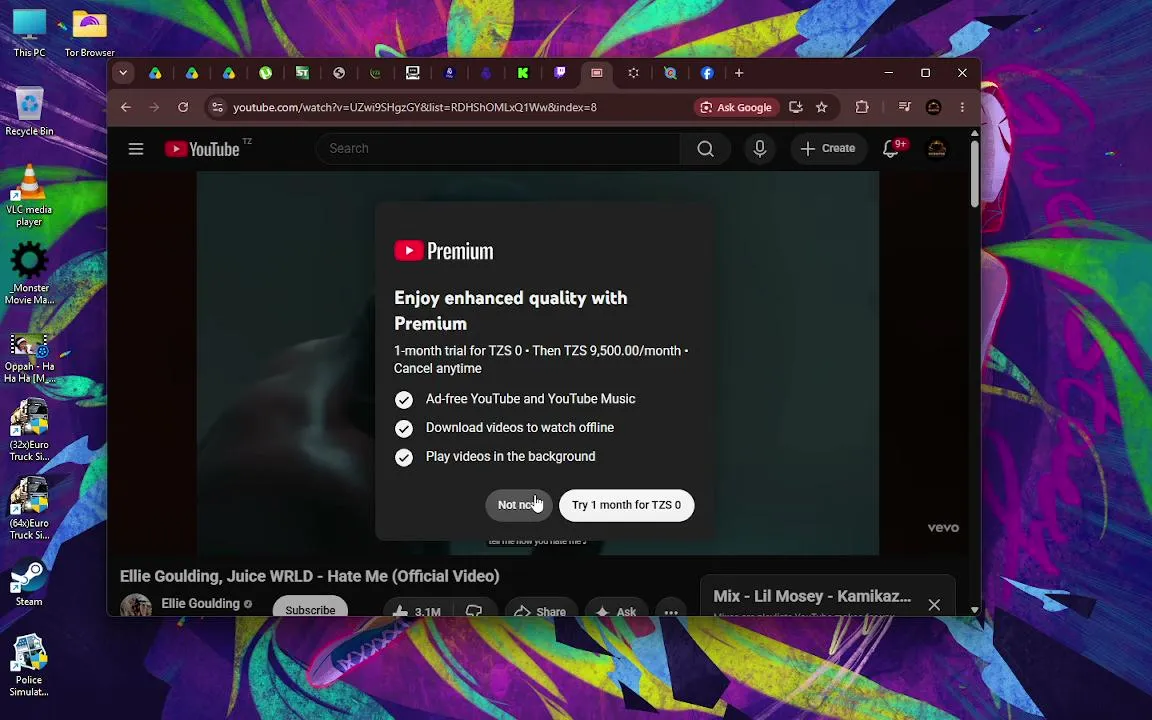Click the Ask button below video
1152x720 pixels.
tap(616, 608)
